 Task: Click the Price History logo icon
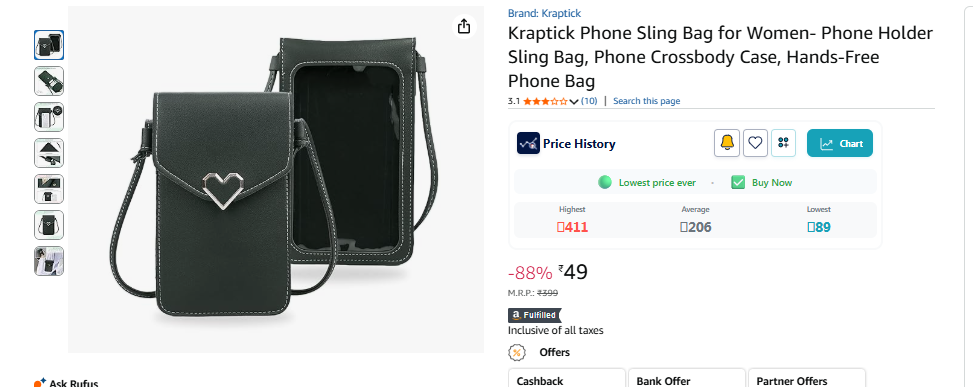tap(528, 143)
